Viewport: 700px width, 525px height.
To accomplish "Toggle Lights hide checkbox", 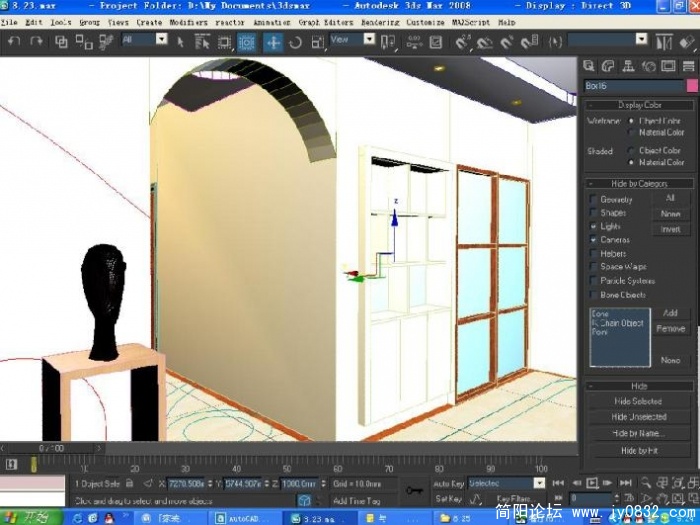I will (x=593, y=226).
